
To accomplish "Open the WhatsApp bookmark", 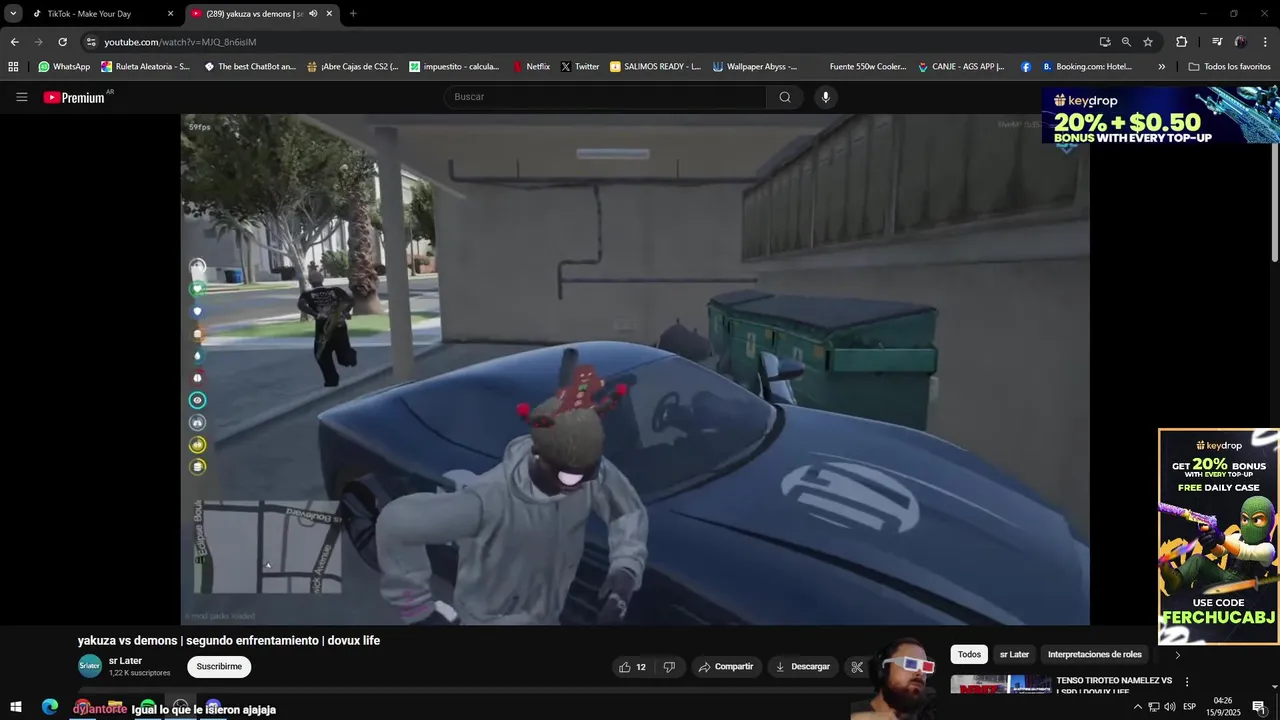I will click(64, 67).
